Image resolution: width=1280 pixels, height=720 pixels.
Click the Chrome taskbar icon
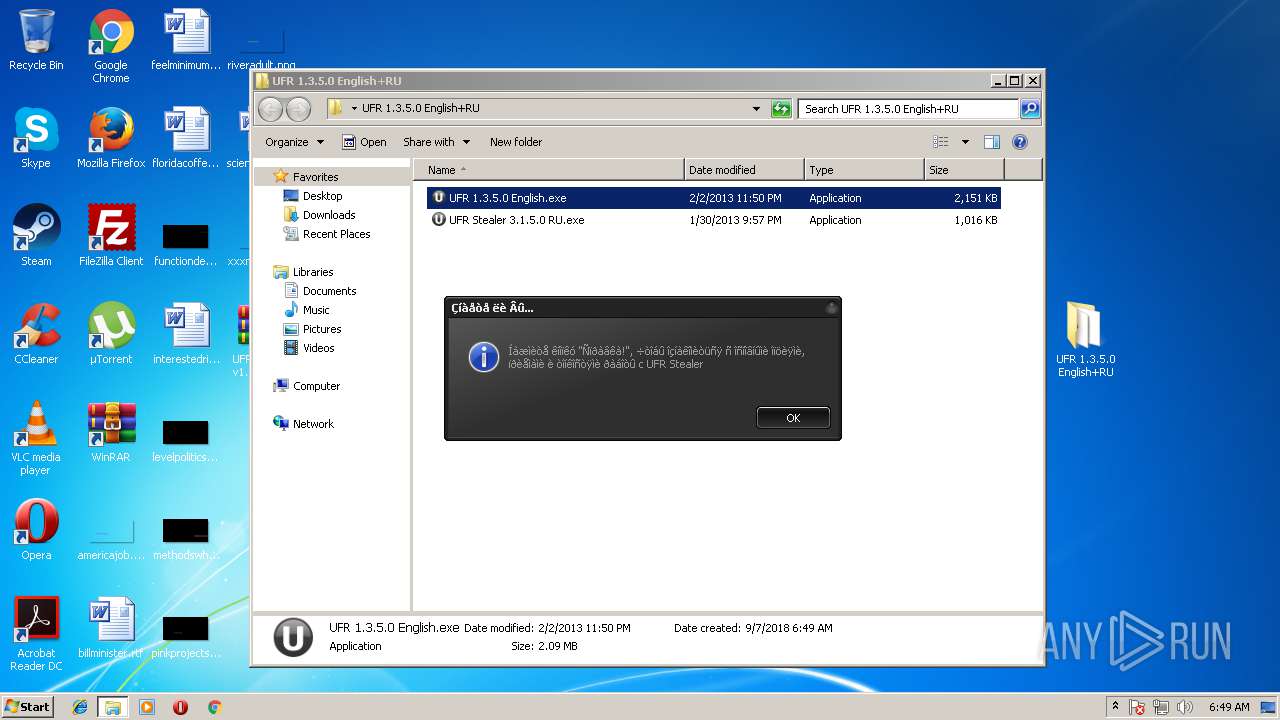point(214,707)
